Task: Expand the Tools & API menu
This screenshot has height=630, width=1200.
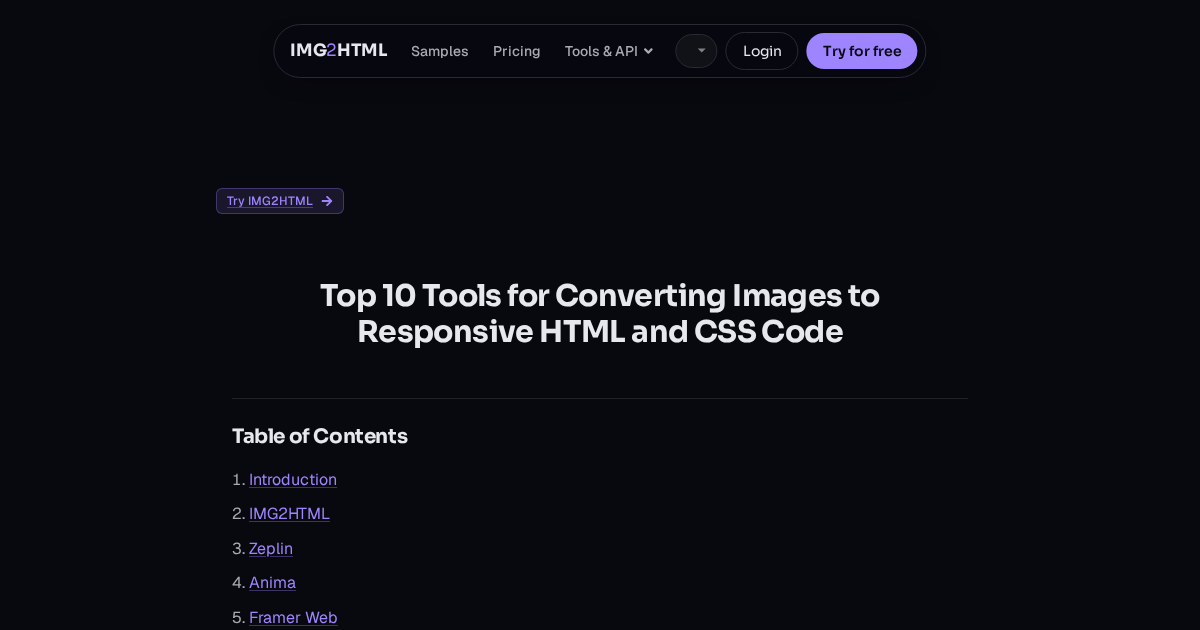Action: [609, 51]
